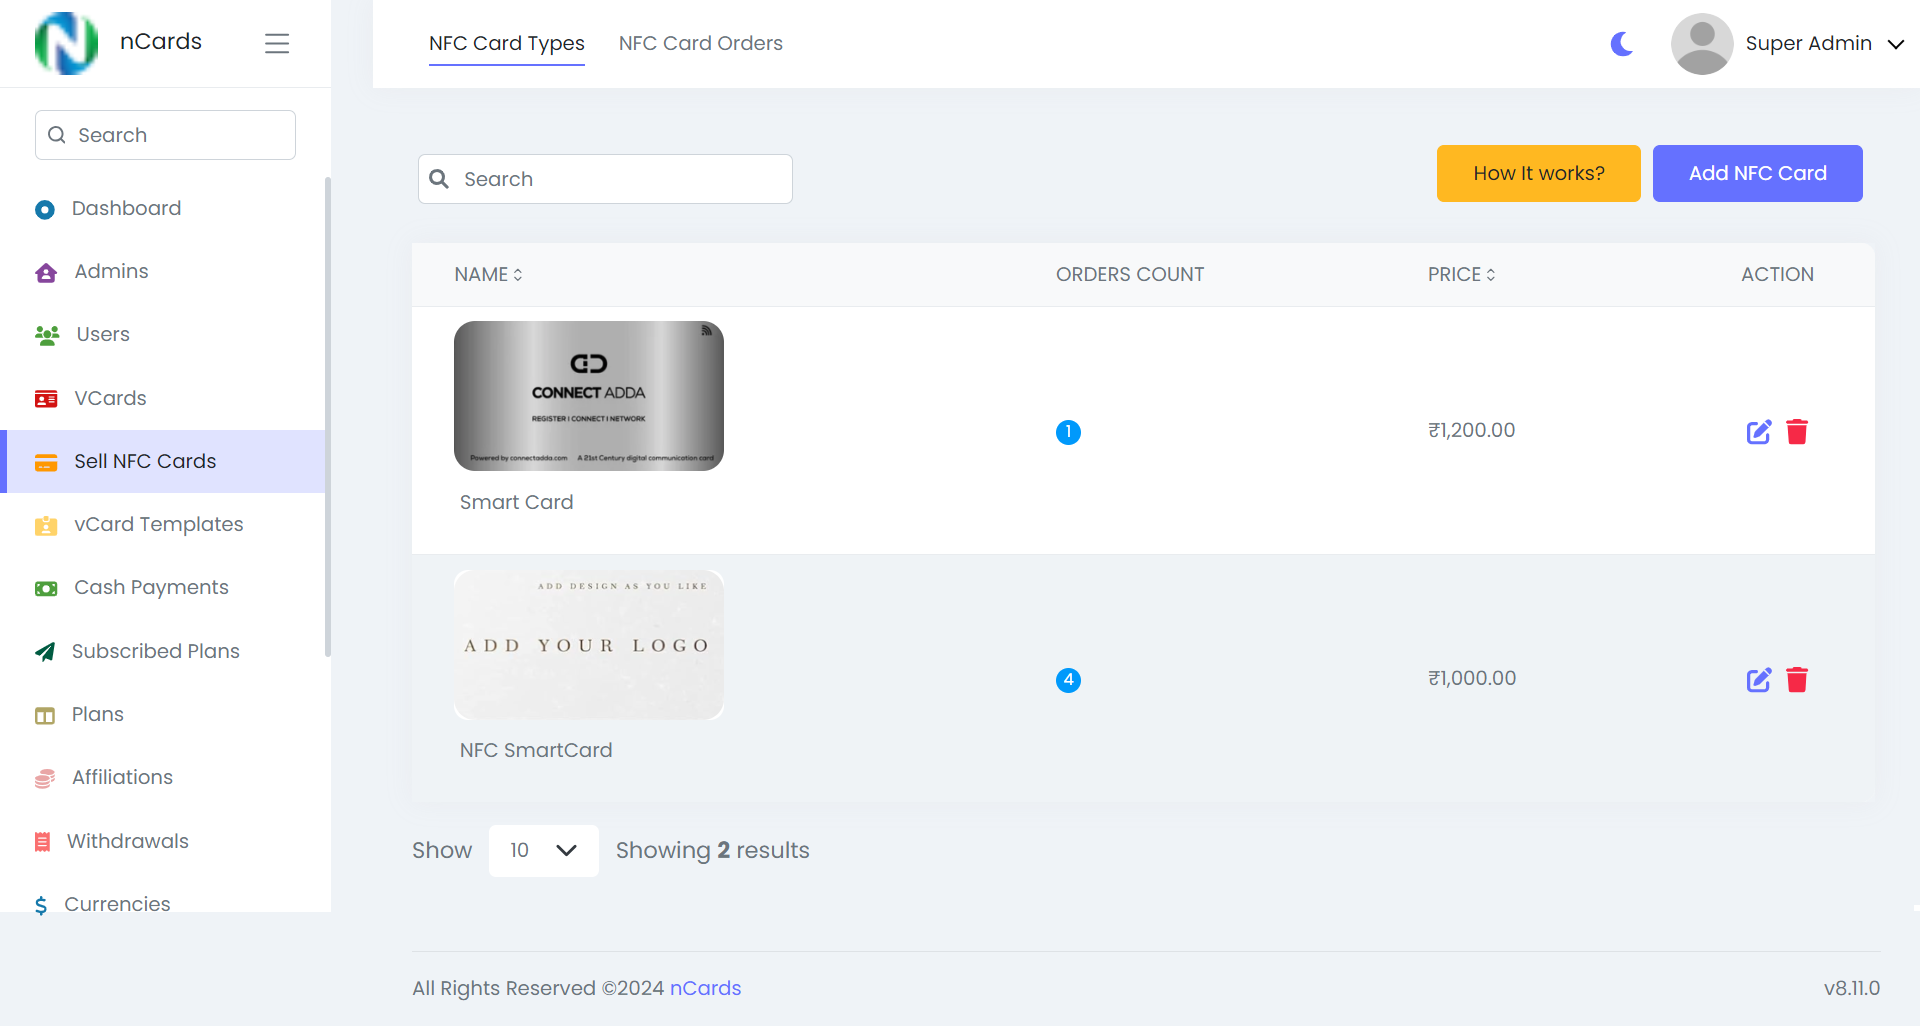Open the nCards link in the footer

coord(705,988)
